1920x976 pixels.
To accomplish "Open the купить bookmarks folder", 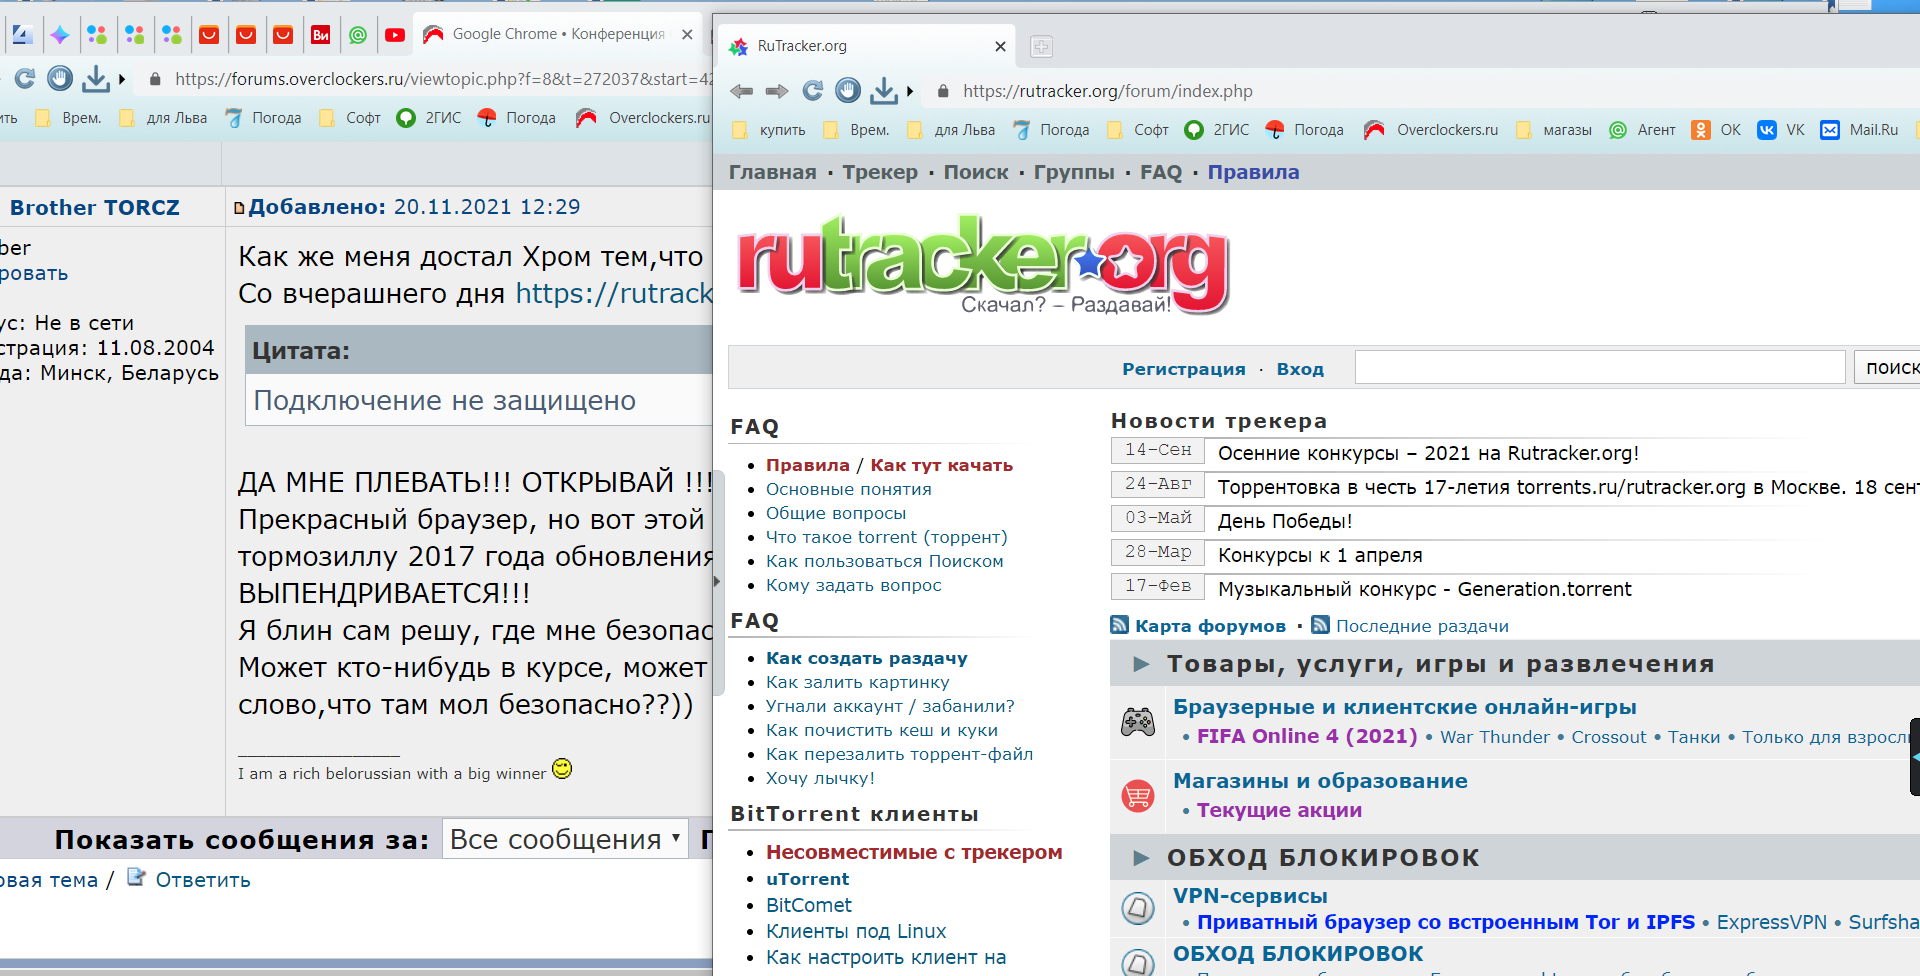I will (x=769, y=130).
